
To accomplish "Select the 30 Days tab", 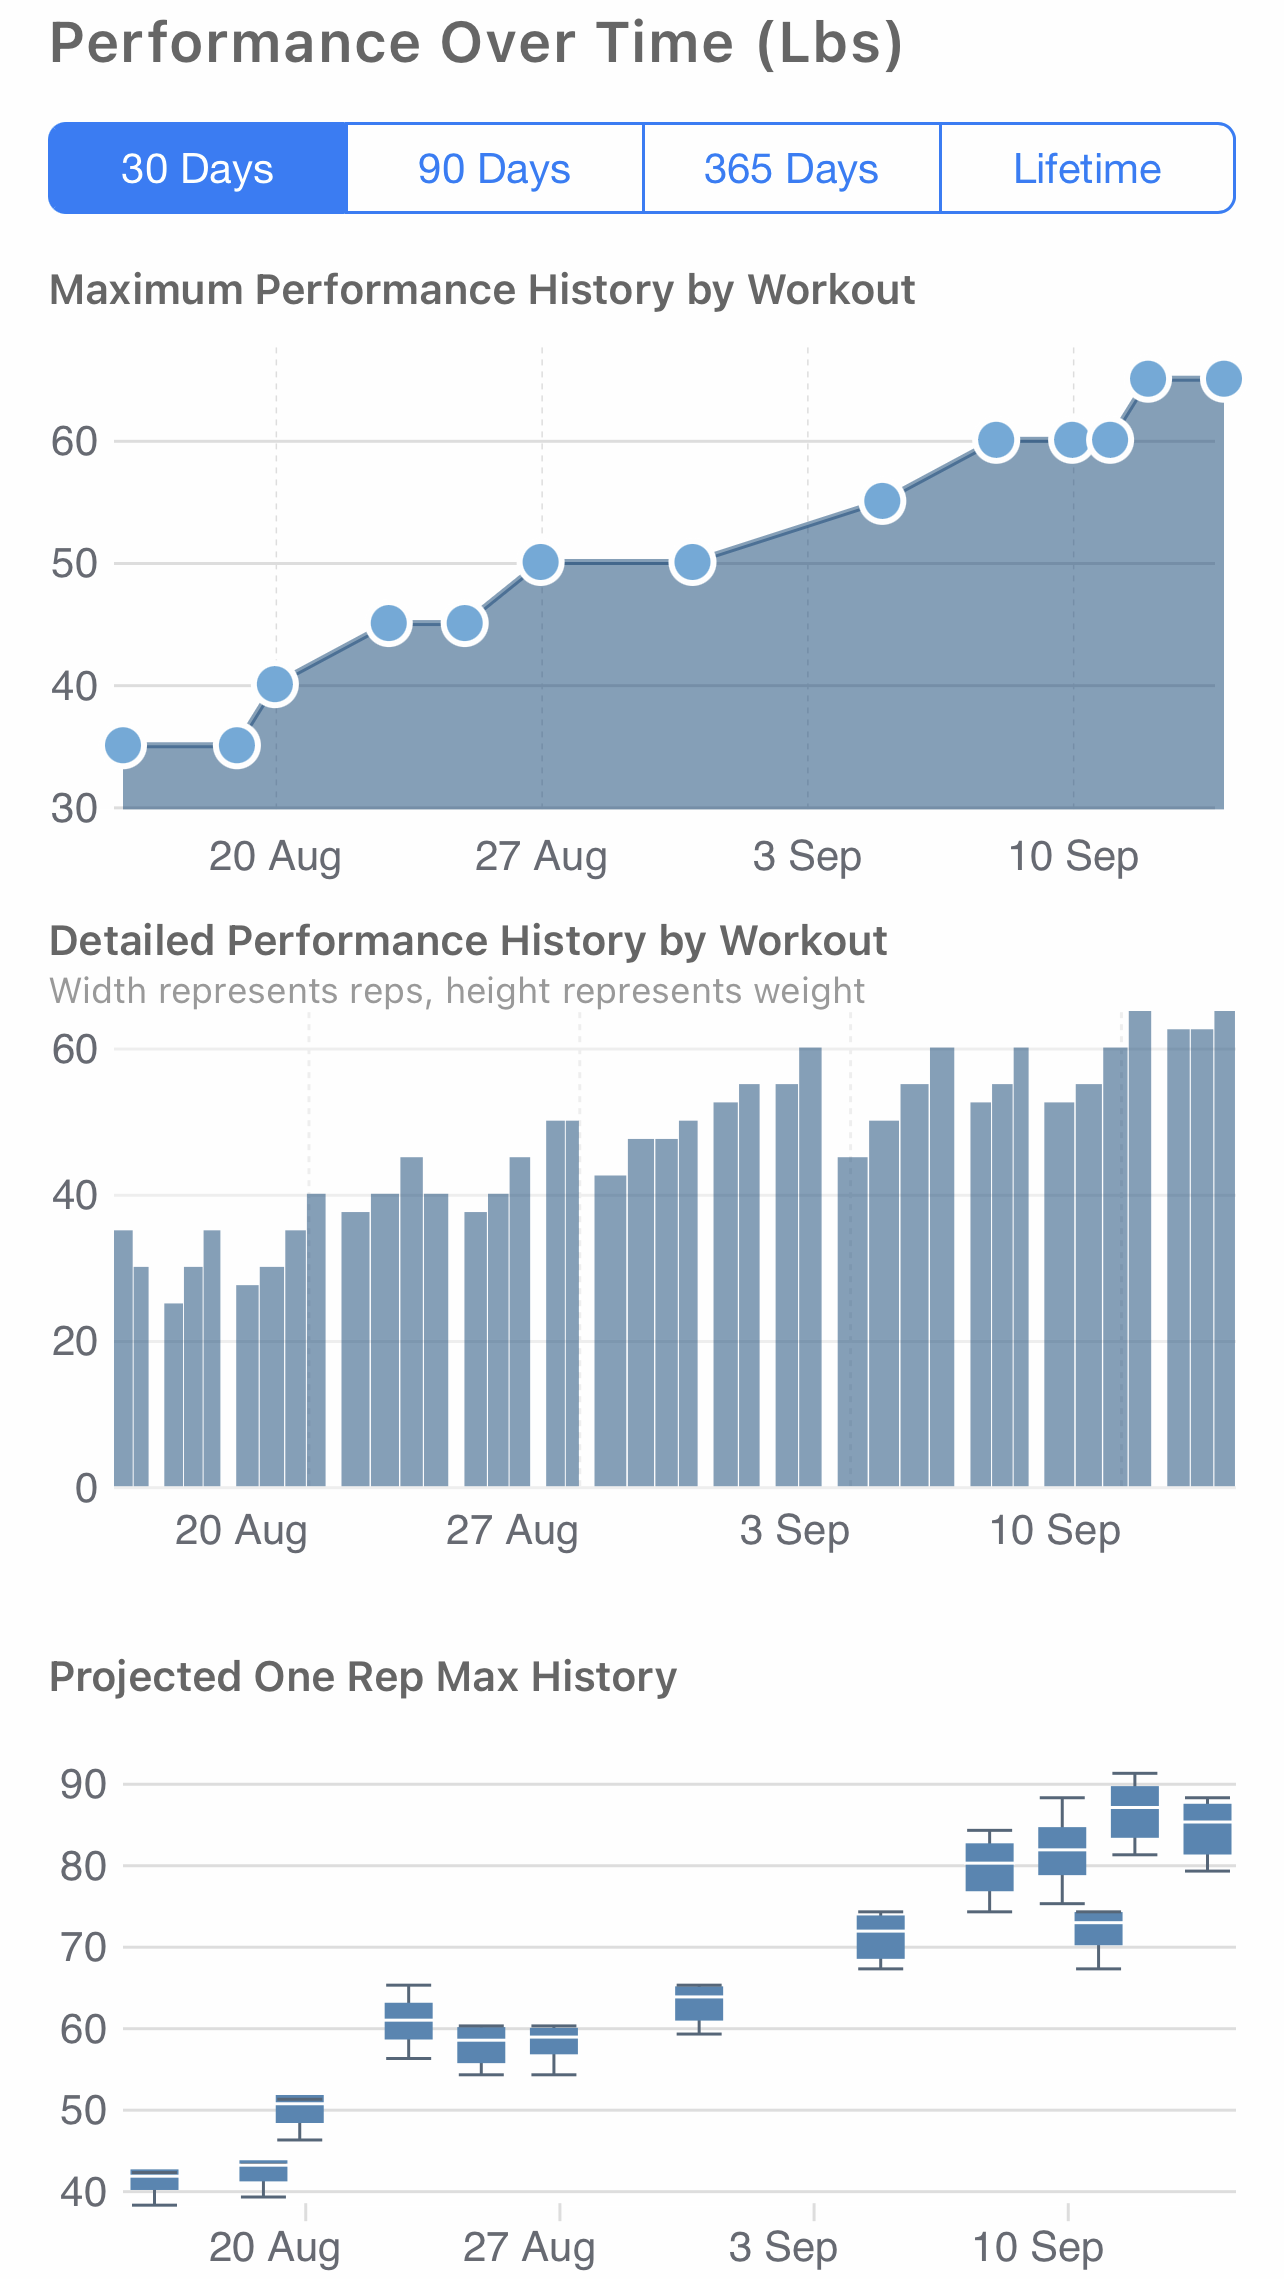I will (198, 168).
